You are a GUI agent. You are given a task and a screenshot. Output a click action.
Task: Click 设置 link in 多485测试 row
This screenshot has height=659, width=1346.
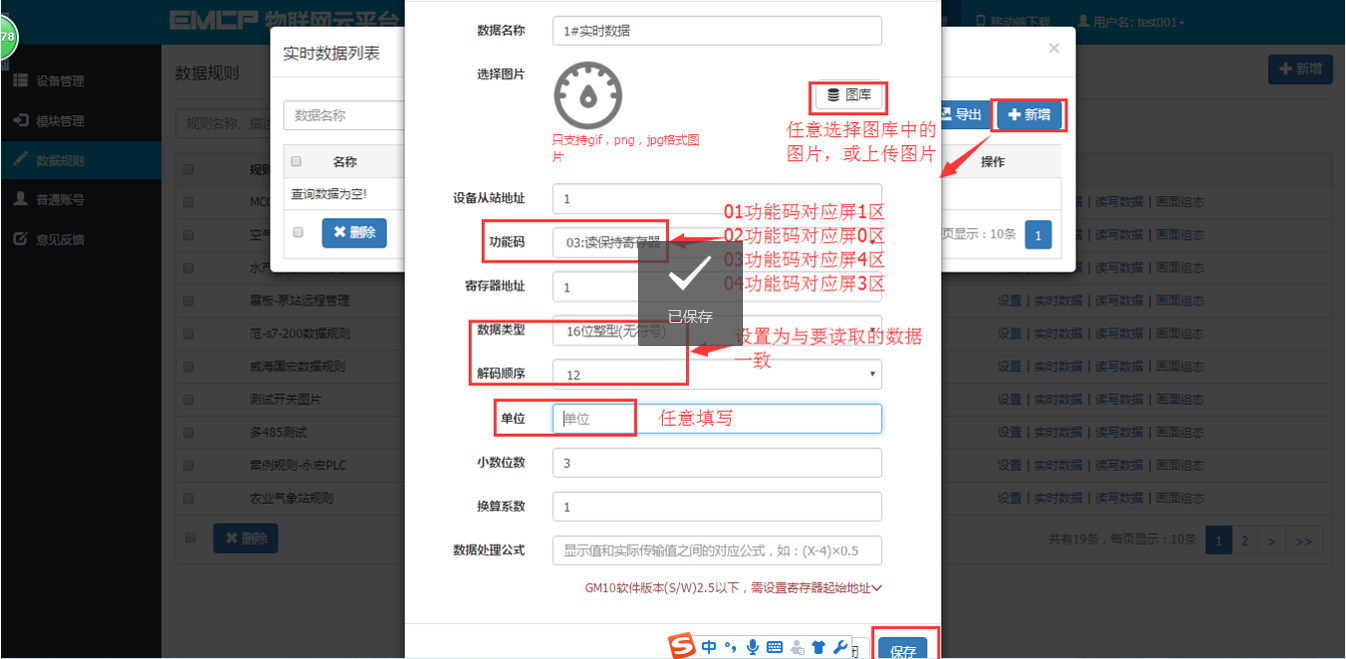coord(1009,432)
